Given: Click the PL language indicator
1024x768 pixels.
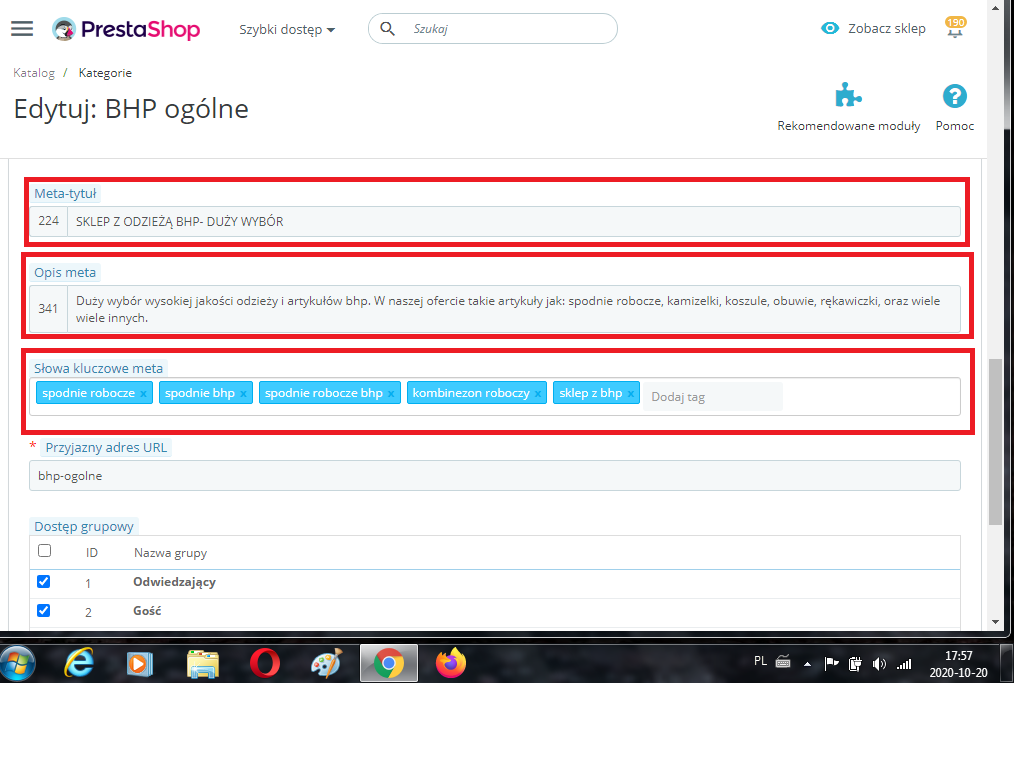Looking at the screenshot, I should click(760, 661).
